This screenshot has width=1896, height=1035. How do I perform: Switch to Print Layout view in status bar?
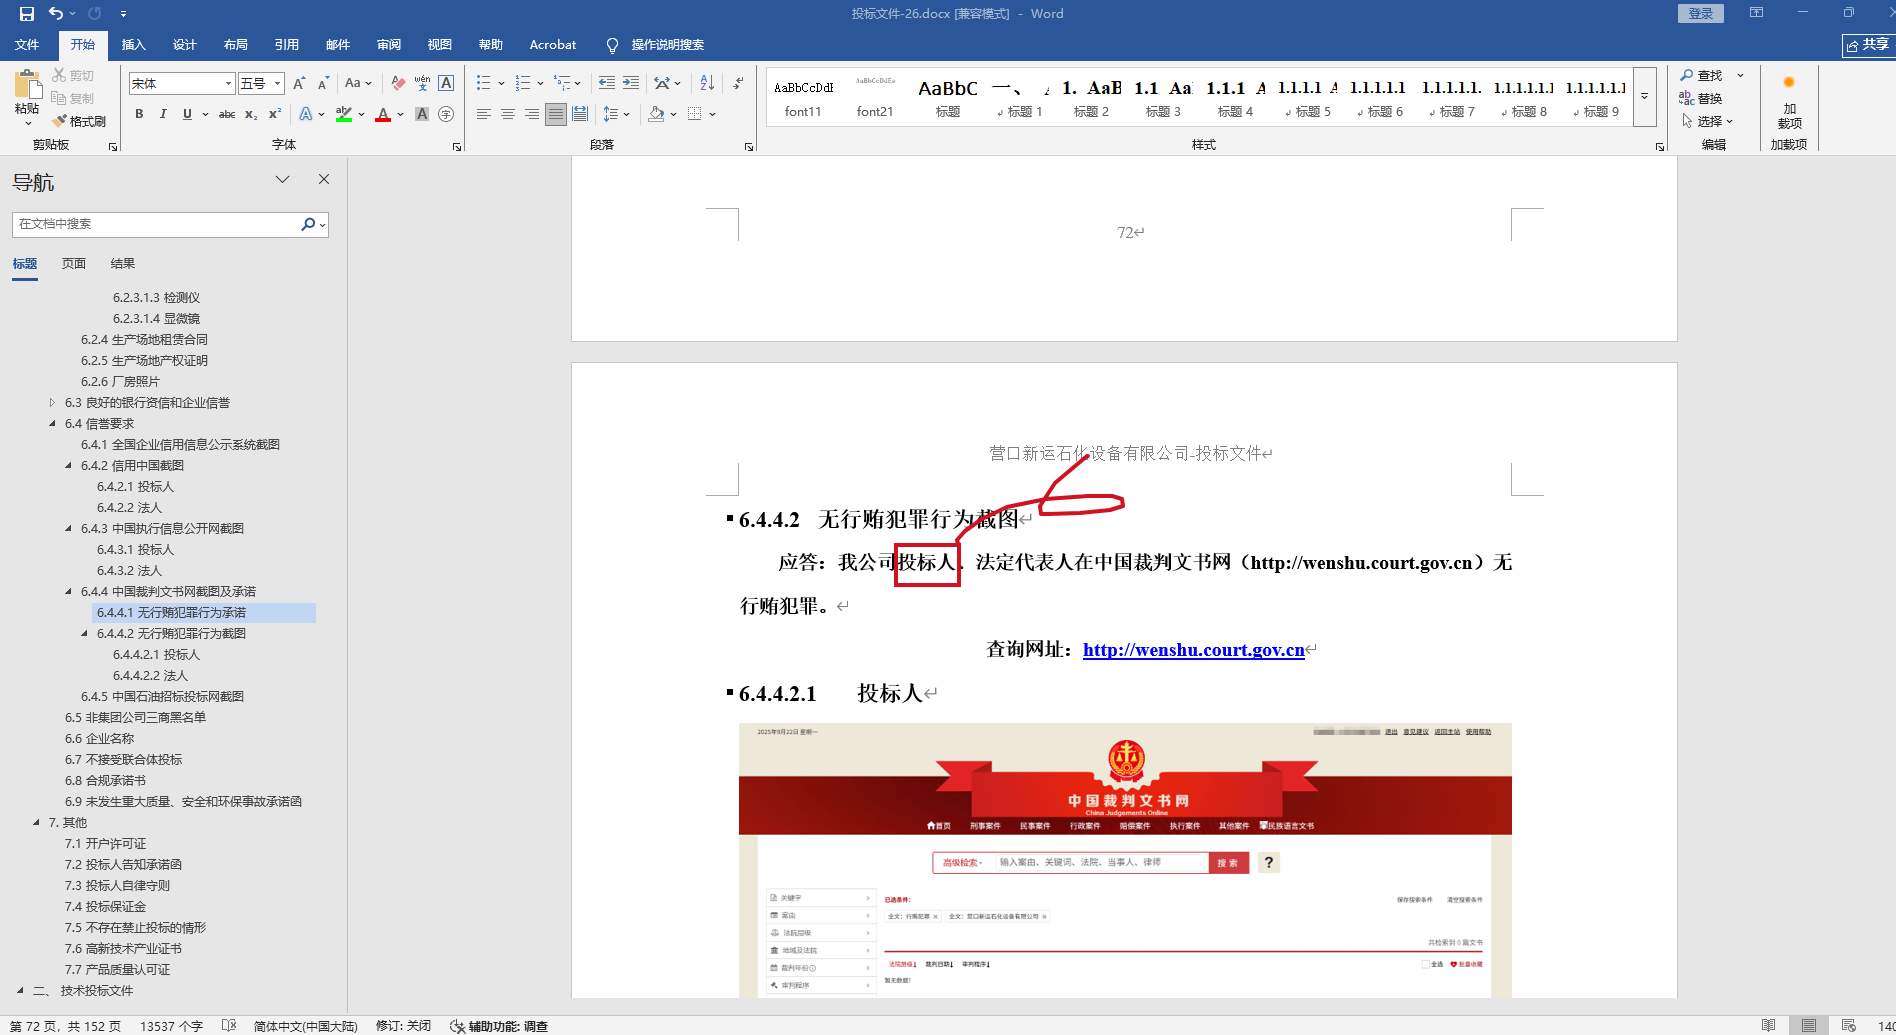pyautogui.click(x=1809, y=1026)
